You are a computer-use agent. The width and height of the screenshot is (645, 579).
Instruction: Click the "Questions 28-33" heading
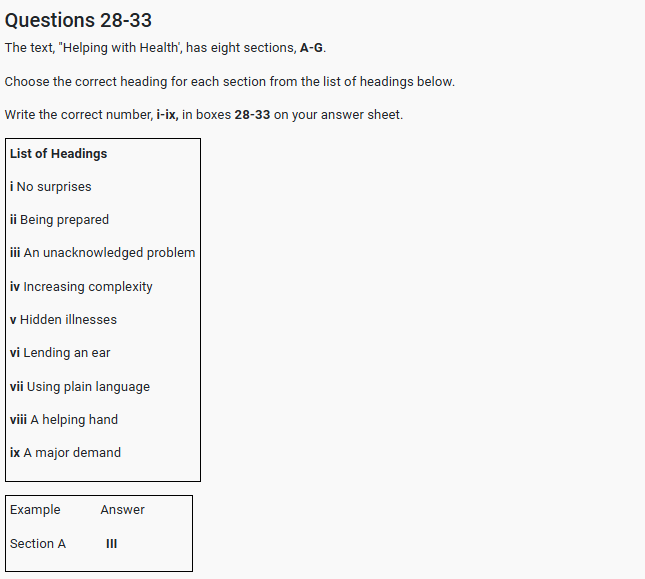coord(78,20)
